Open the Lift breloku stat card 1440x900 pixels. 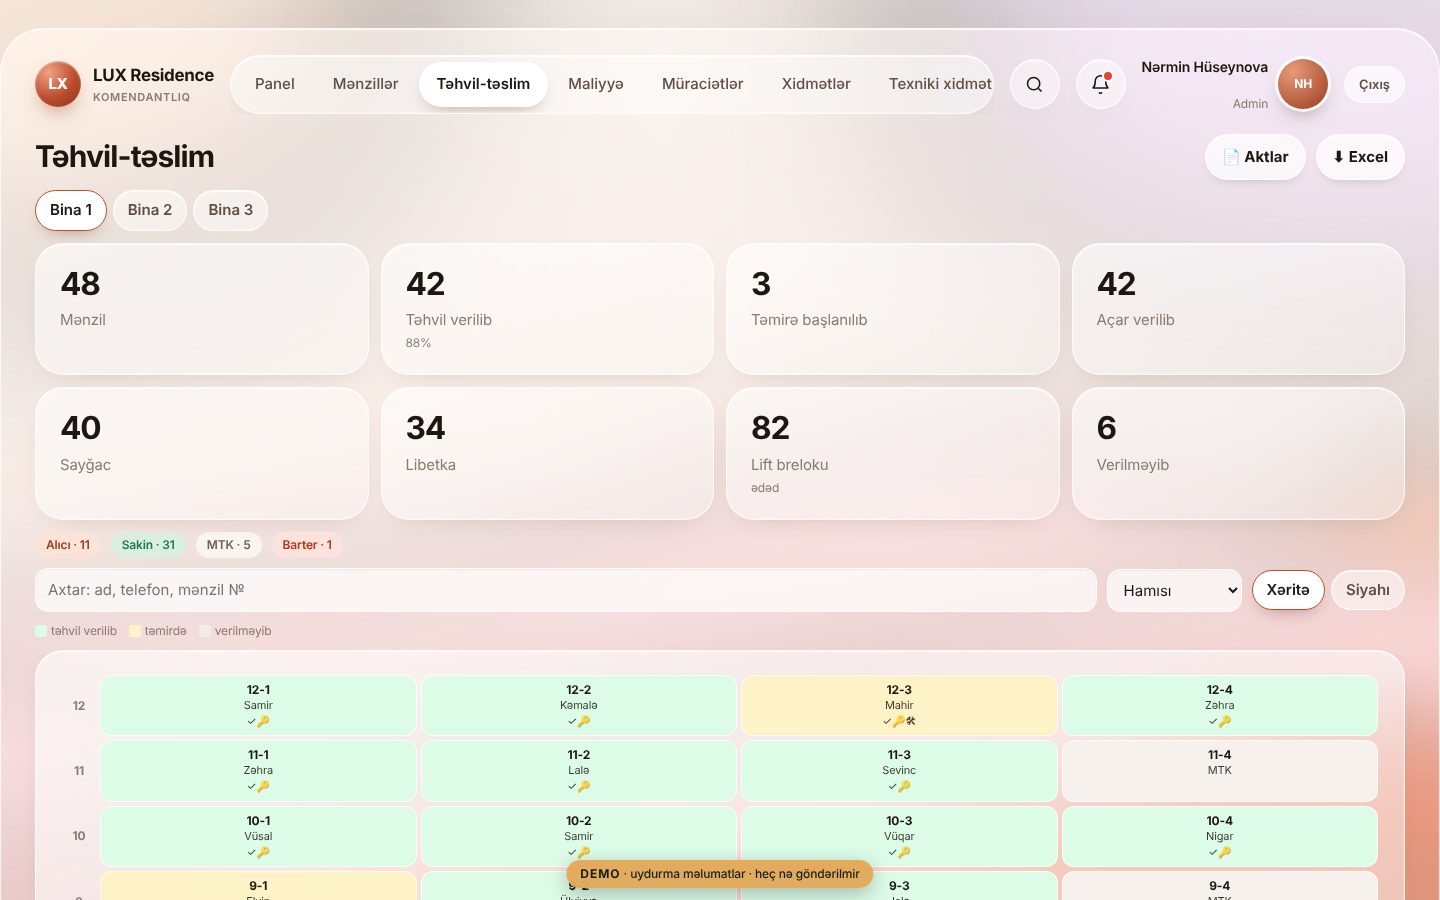893,454
